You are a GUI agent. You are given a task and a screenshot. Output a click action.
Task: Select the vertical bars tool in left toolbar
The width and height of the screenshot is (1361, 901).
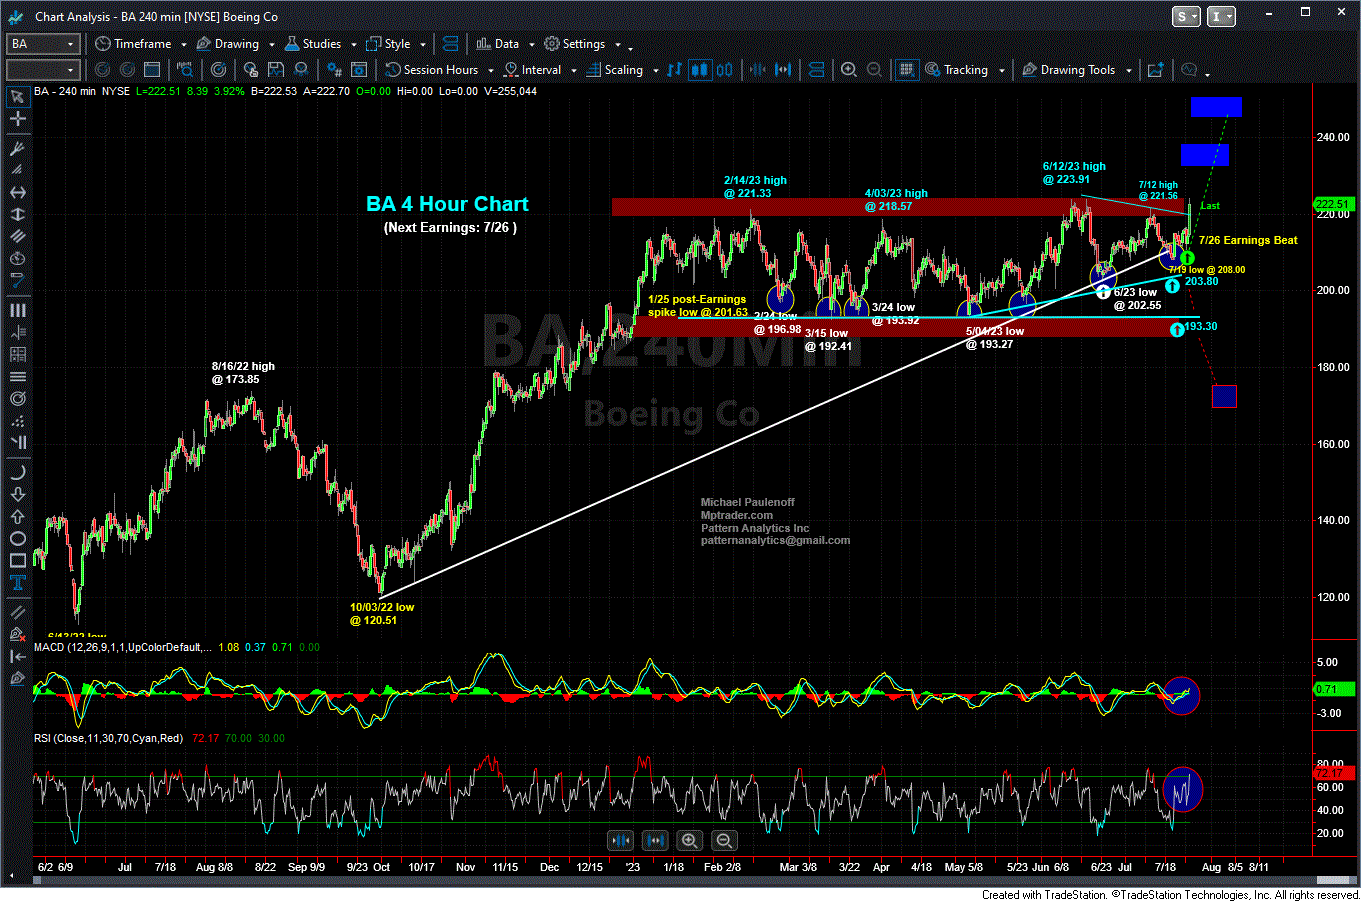click(17, 311)
